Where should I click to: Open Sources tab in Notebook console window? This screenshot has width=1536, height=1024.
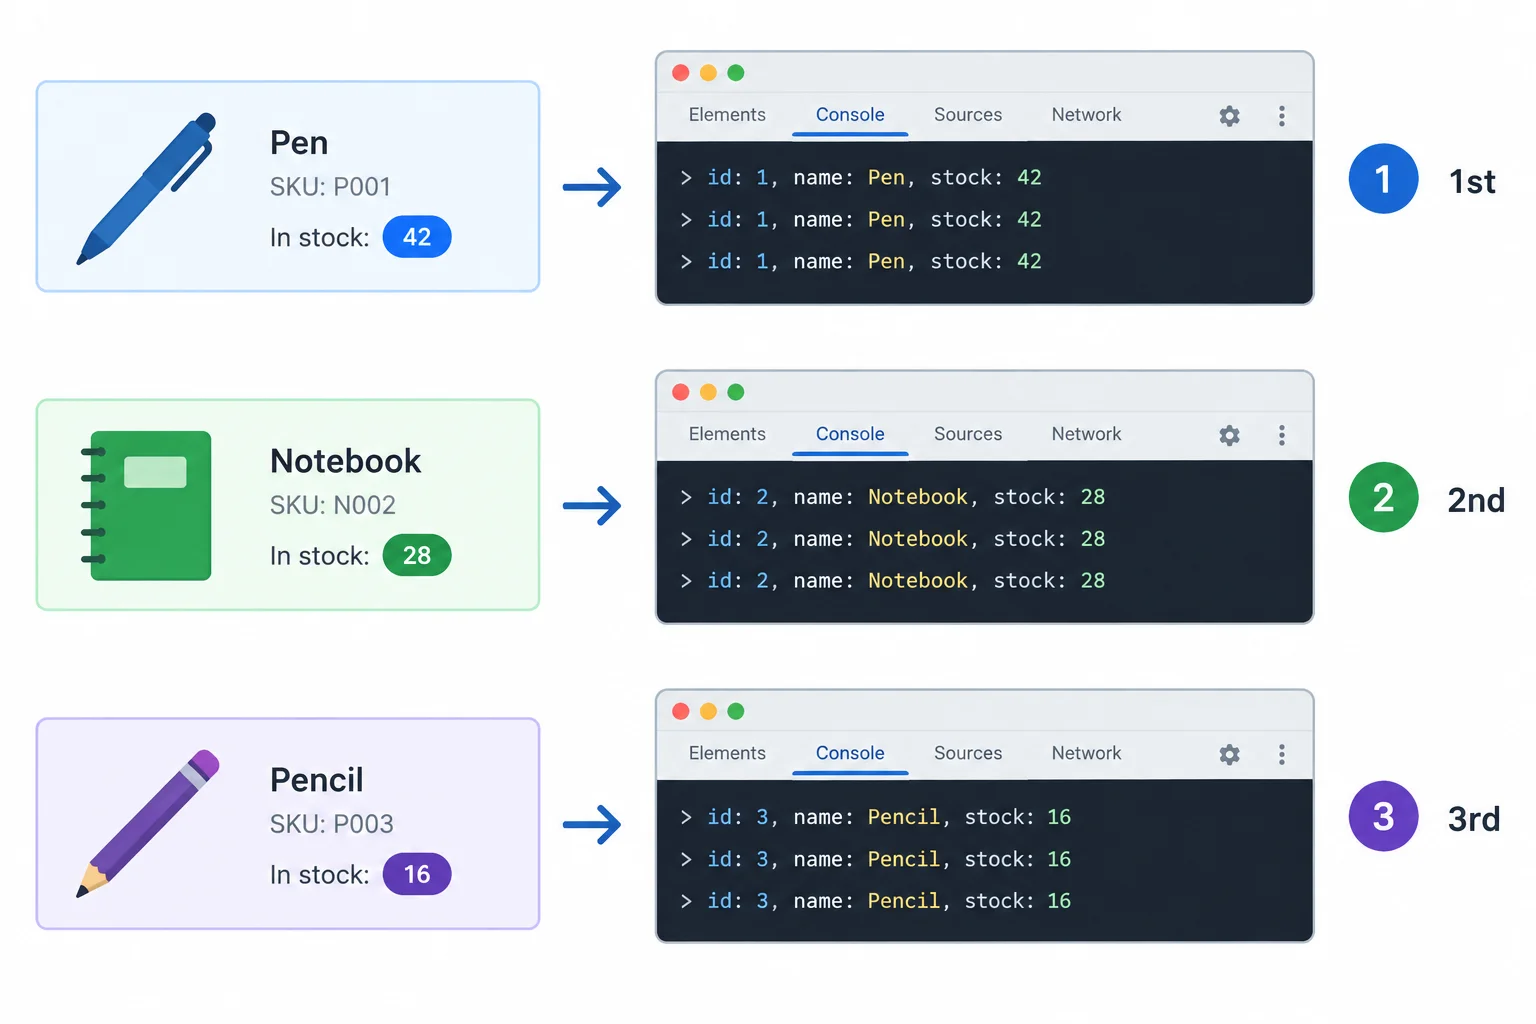[968, 434]
